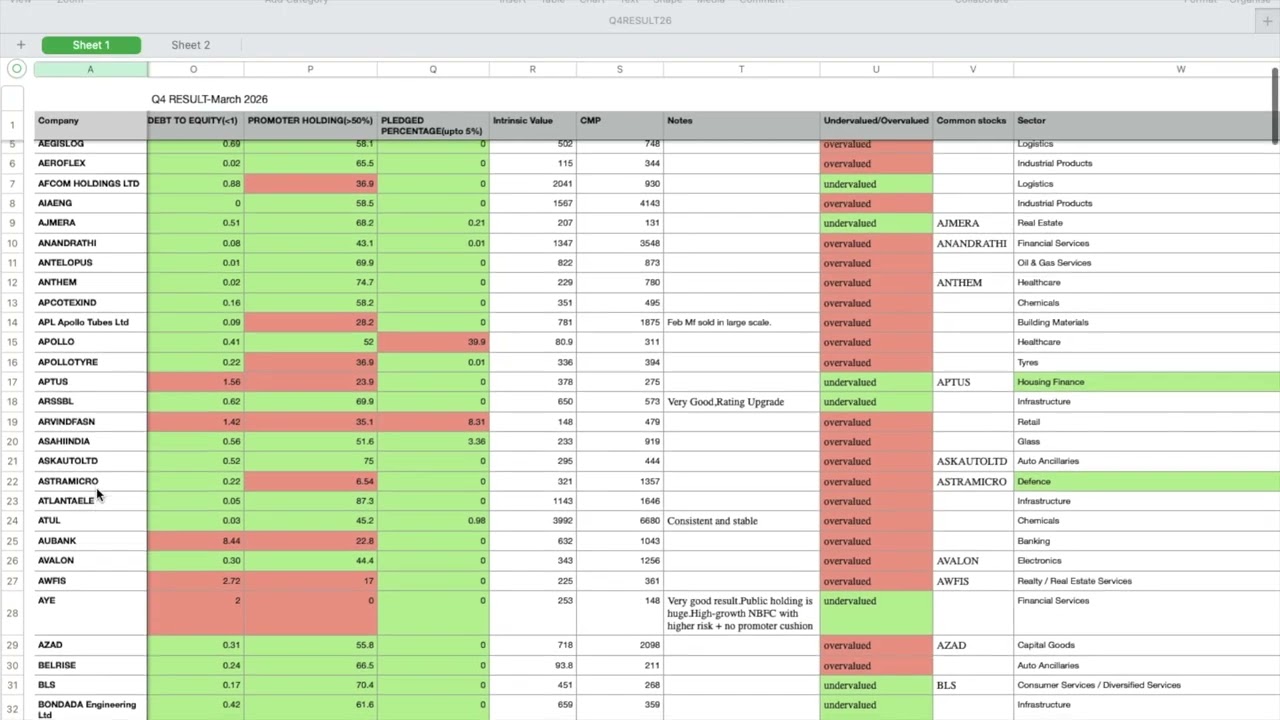Image resolution: width=1280 pixels, height=720 pixels.
Task: Select column S header
Action: point(619,69)
